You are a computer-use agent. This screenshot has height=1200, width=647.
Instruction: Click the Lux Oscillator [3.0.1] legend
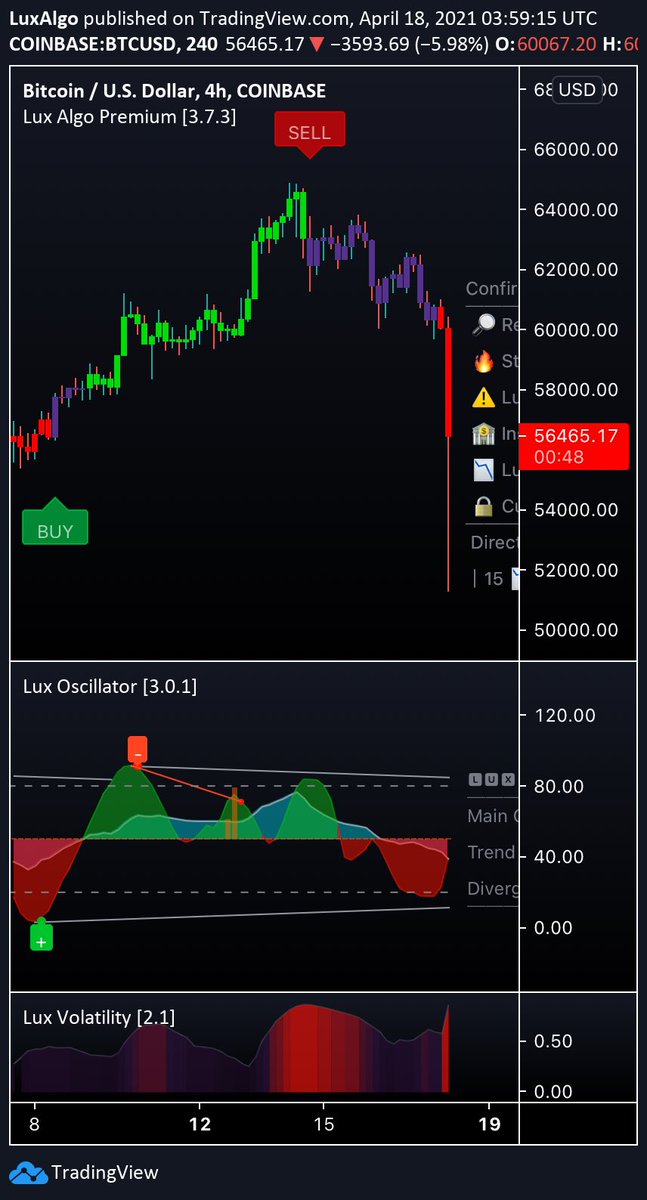110,687
